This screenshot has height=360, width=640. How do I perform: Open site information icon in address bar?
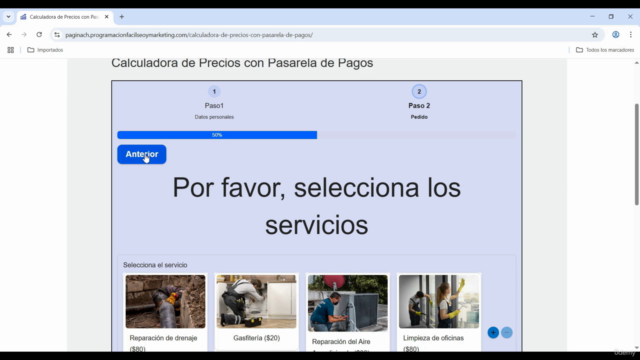coord(57,35)
